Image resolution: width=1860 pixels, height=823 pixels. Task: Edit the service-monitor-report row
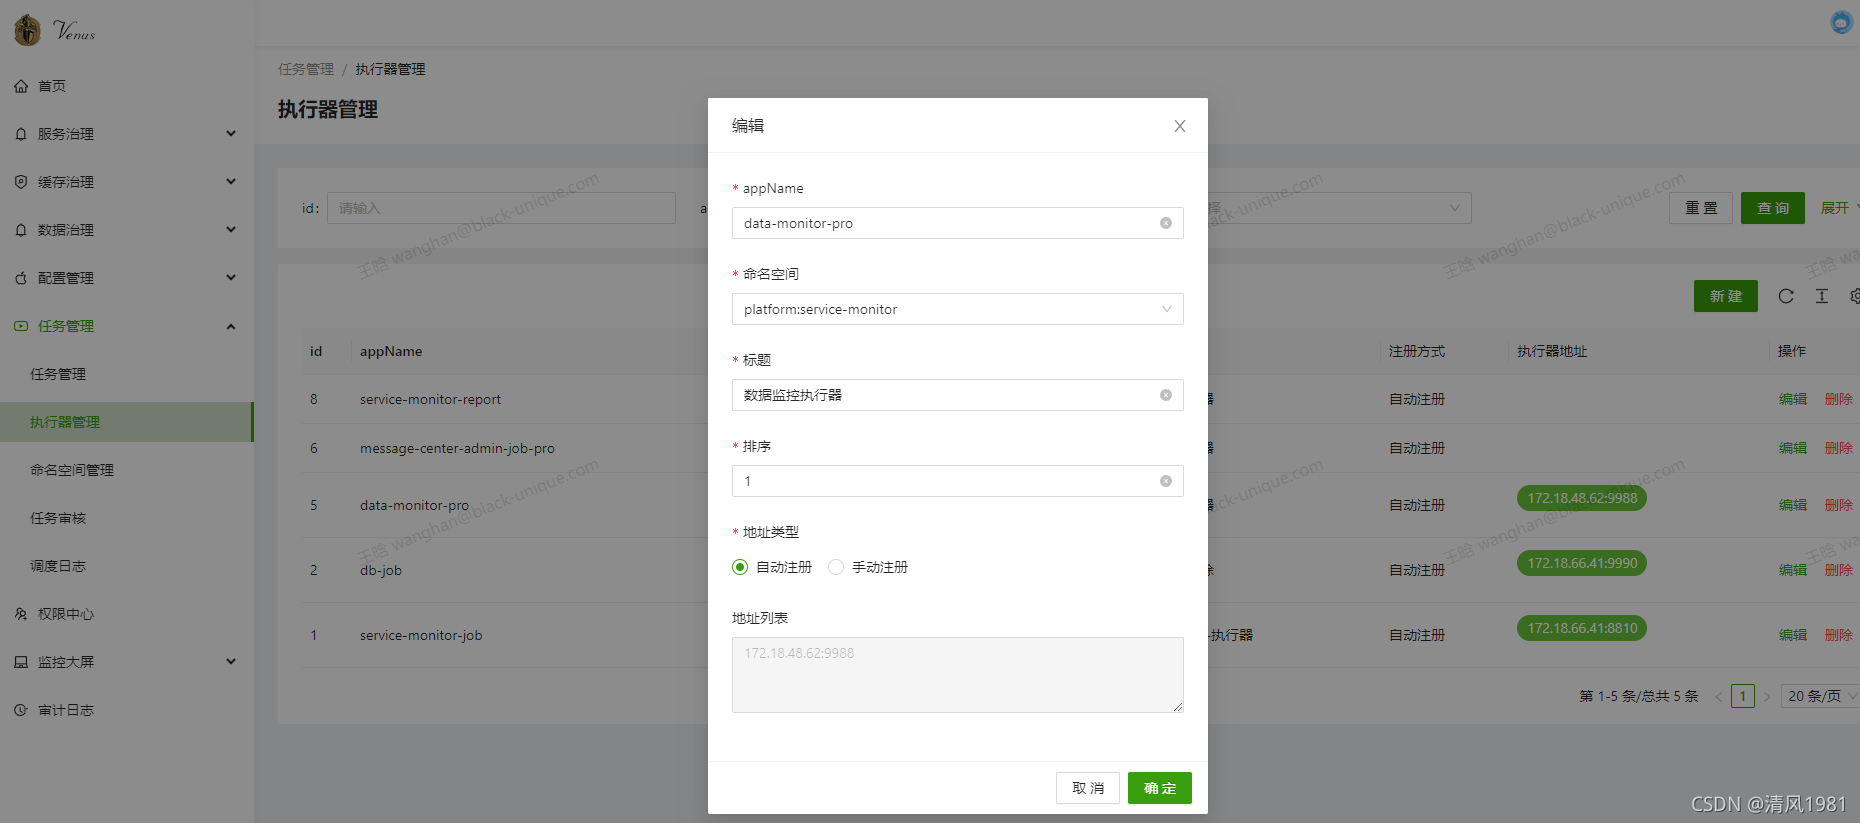tap(1793, 399)
